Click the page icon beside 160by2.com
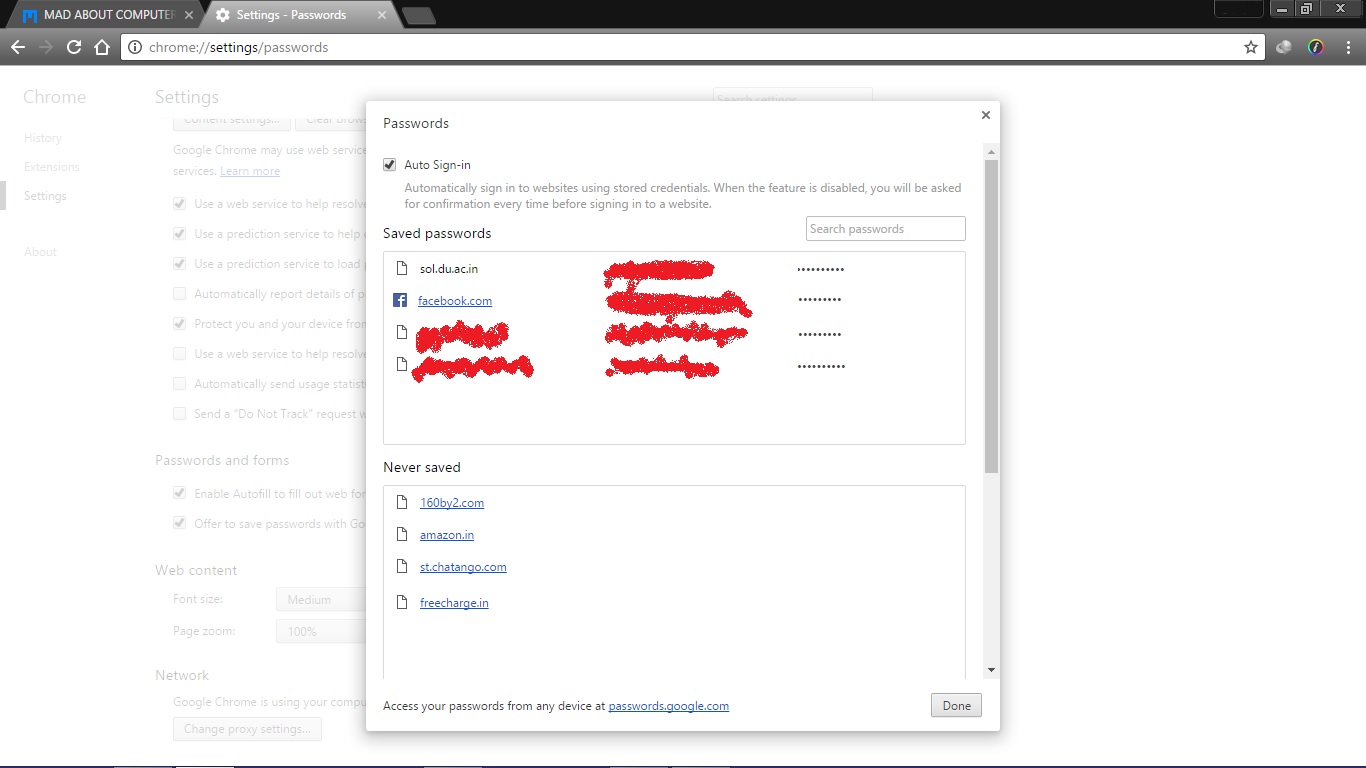1366x768 pixels. 402,502
